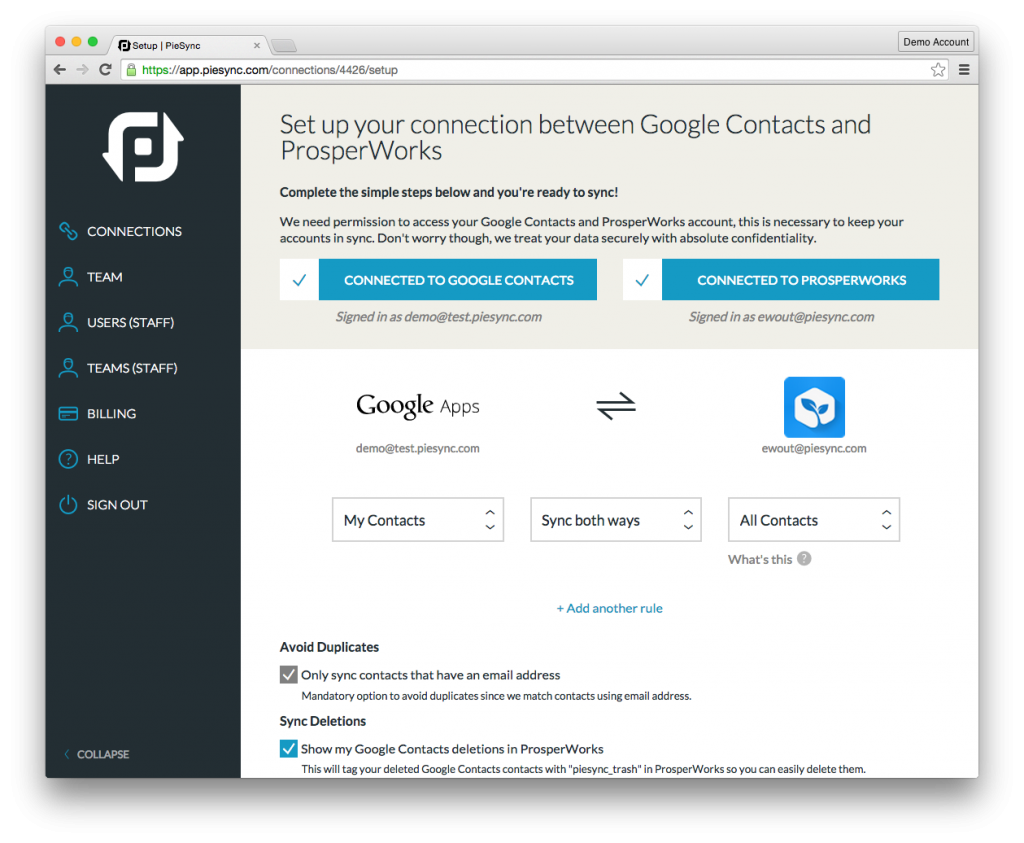
Task: Click the Sign Out power icon
Action: 68,505
